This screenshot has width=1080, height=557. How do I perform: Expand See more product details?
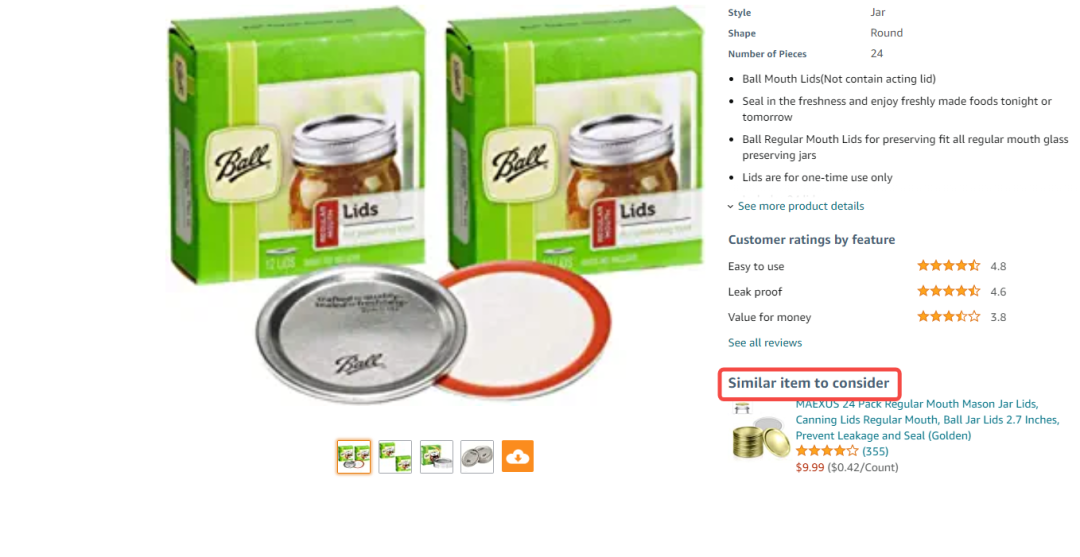point(800,206)
